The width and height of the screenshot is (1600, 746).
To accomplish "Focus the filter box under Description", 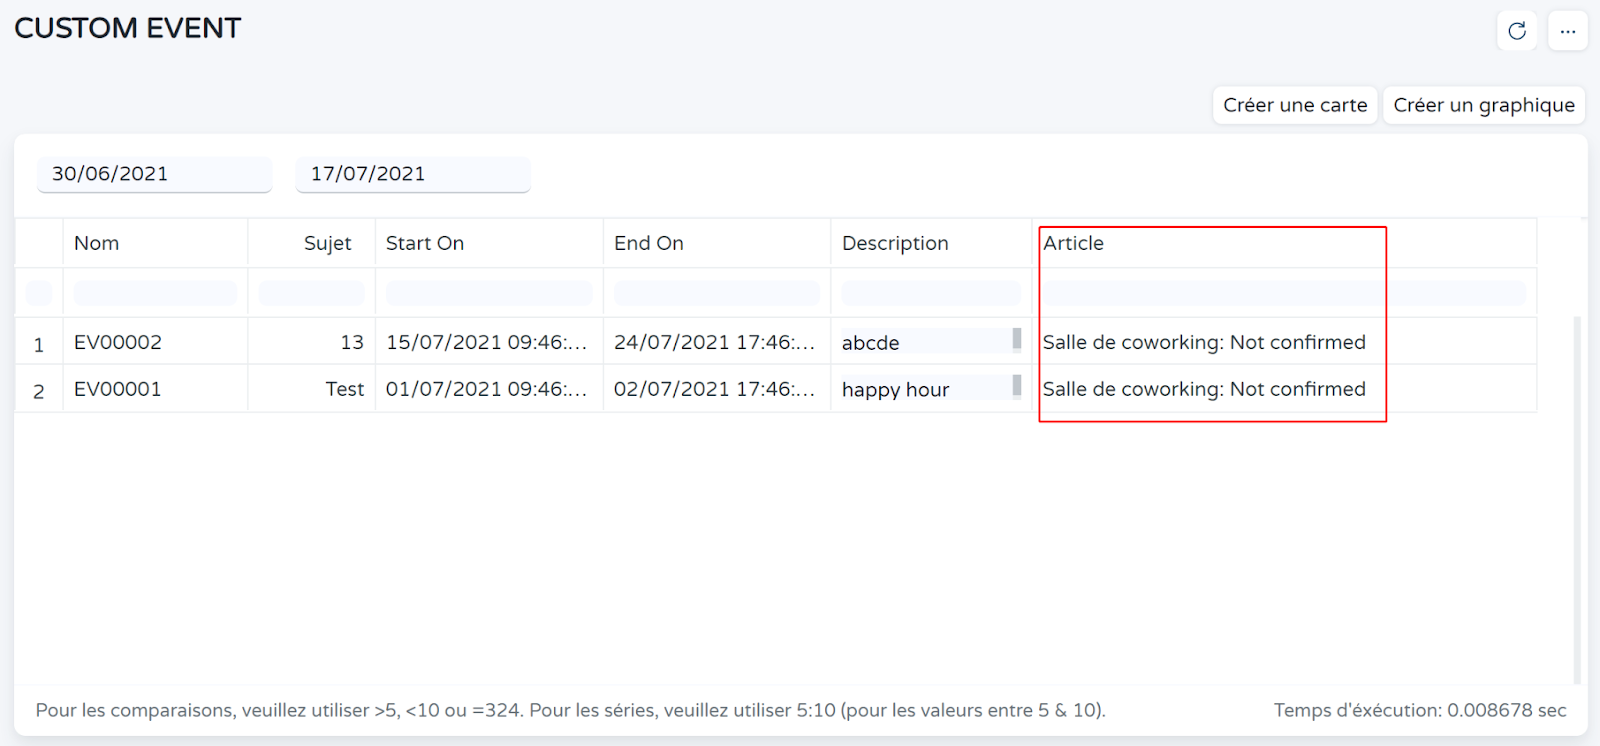I will (930, 293).
